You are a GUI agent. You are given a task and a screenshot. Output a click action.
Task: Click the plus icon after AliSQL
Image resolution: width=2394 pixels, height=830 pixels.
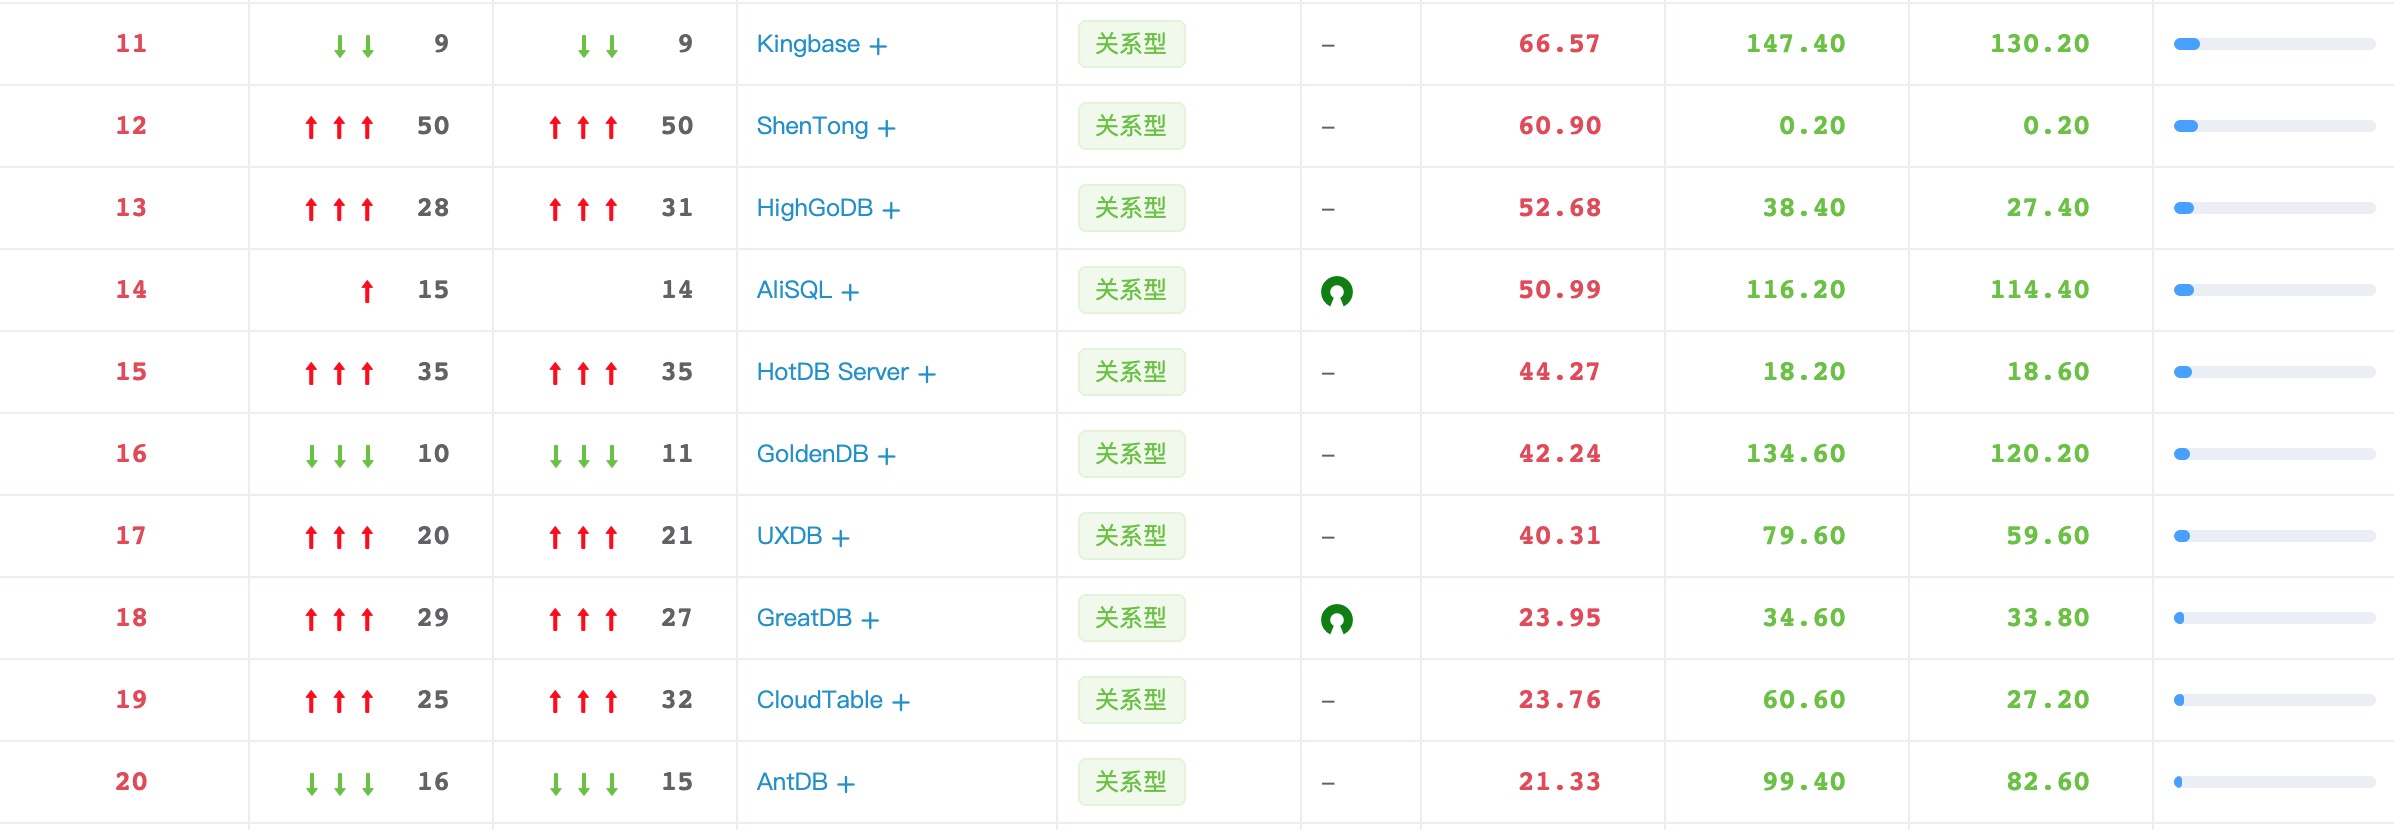point(850,292)
